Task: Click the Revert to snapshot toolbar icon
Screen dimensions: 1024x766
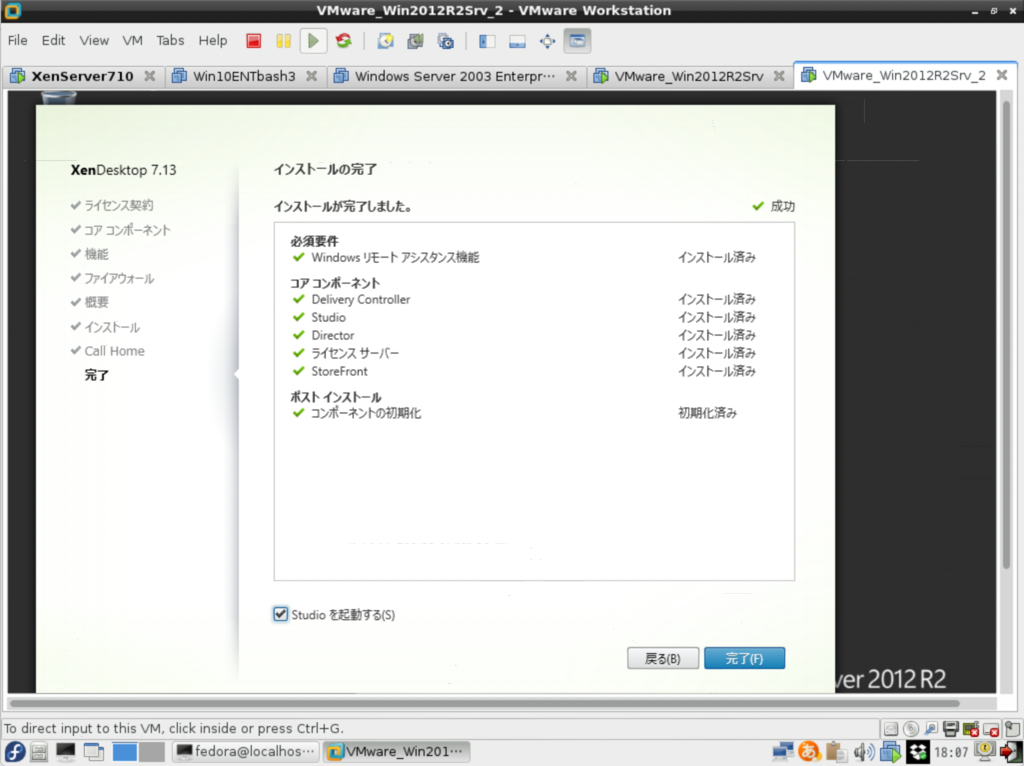Action: (415, 41)
